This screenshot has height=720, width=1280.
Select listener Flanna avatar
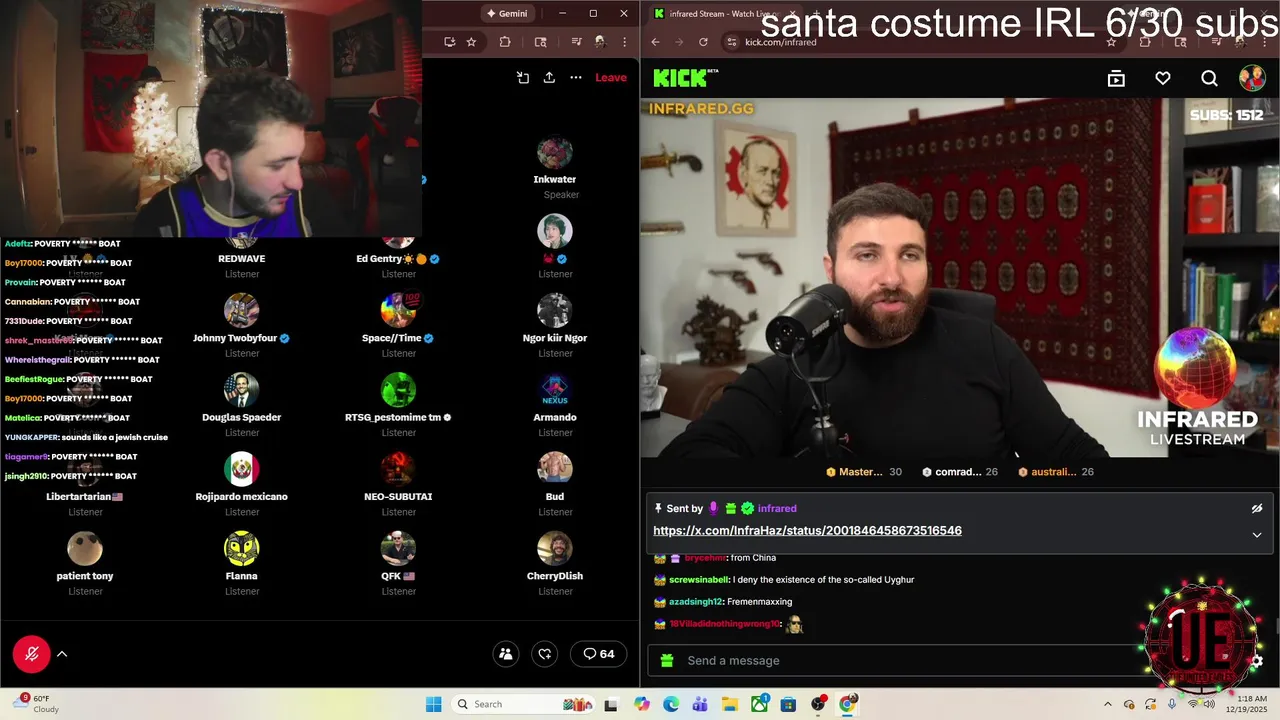click(x=242, y=548)
